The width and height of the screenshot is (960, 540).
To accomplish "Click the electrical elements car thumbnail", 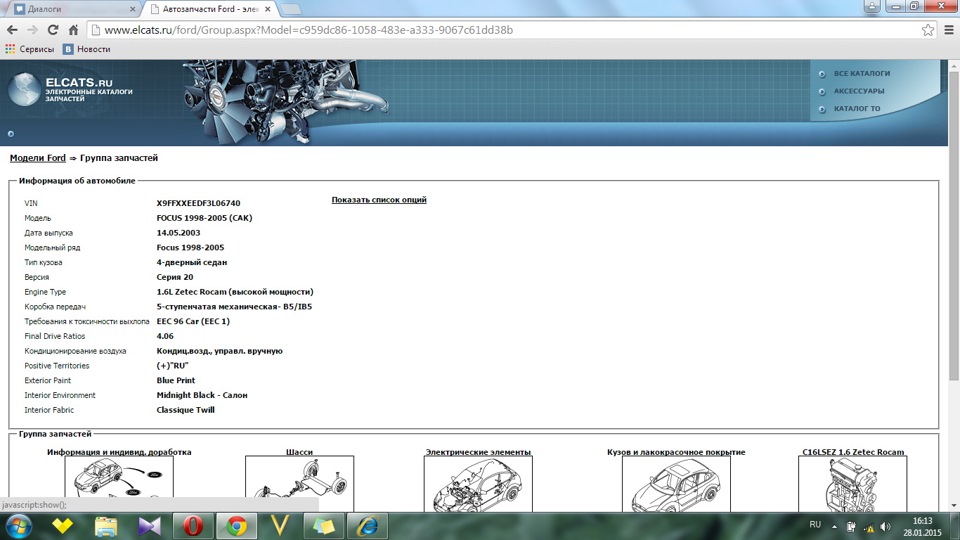I will (x=478, y=484).
